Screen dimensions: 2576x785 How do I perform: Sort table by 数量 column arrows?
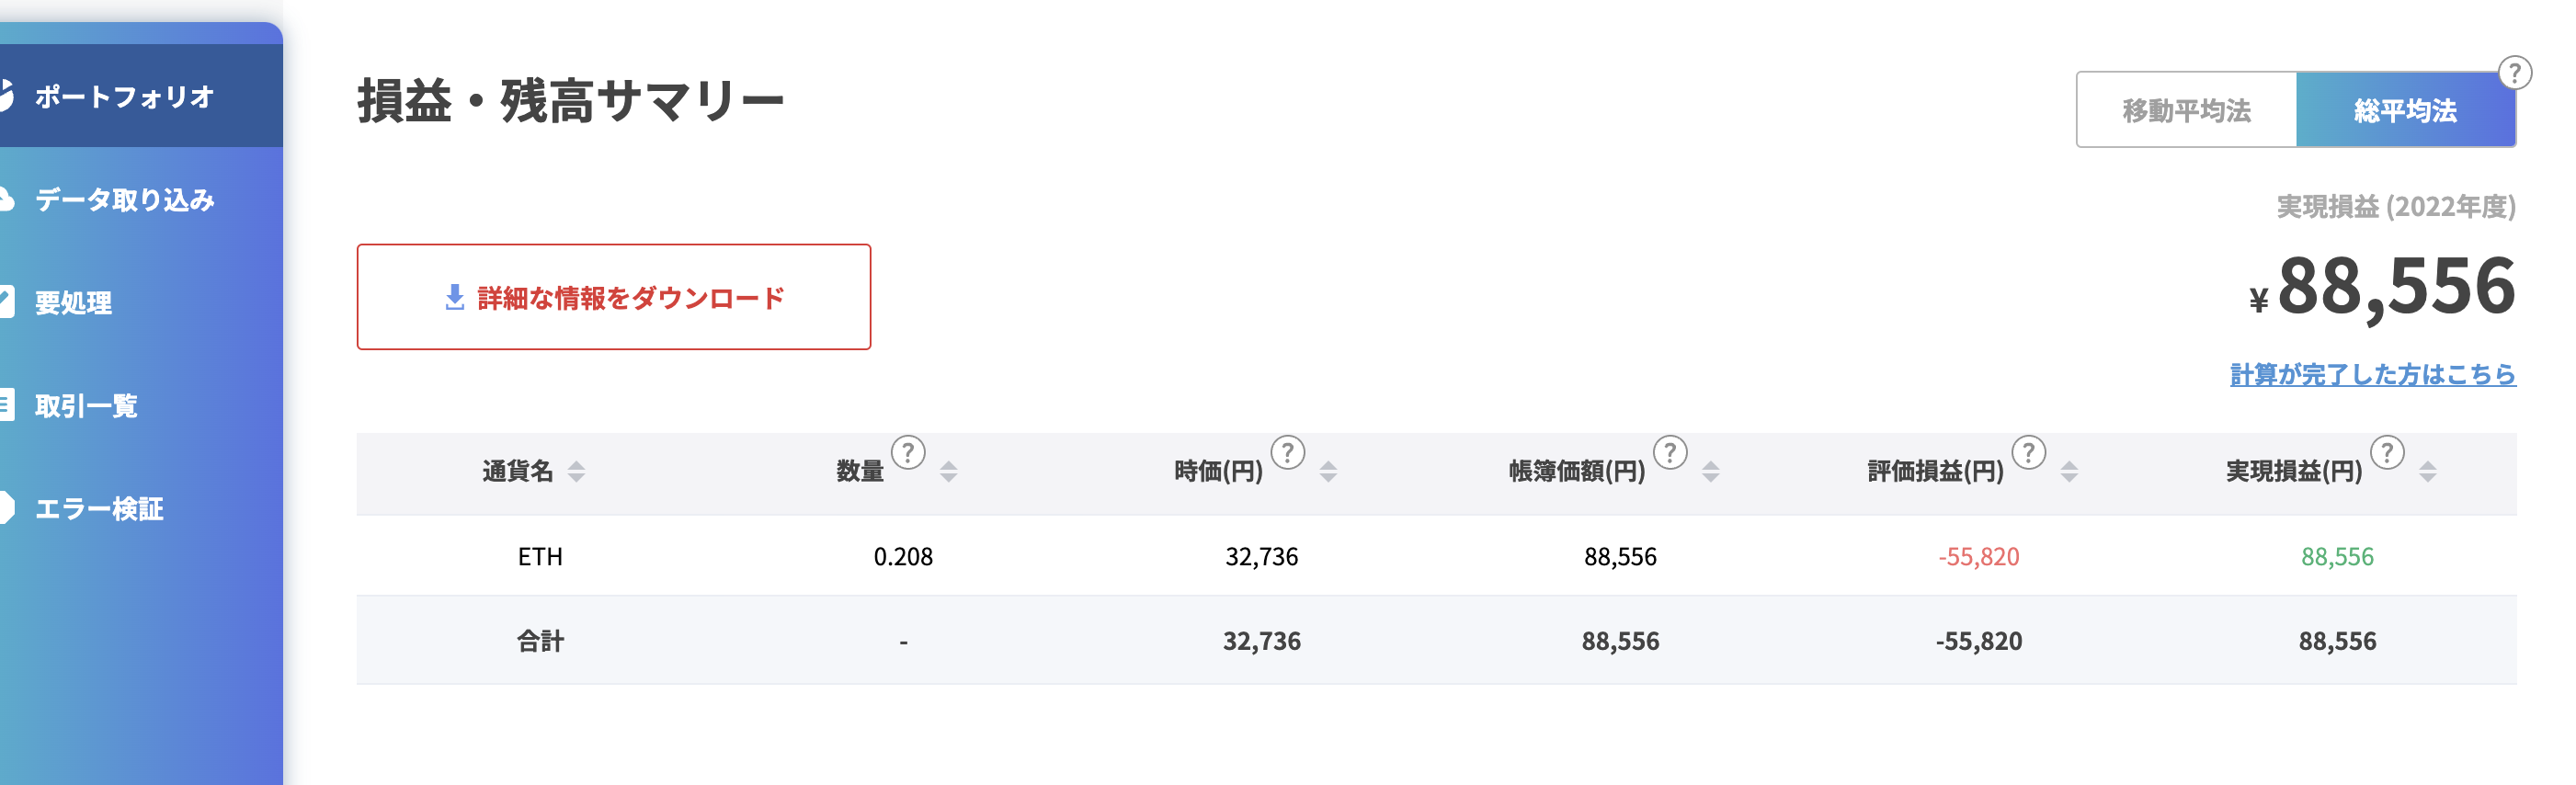tap(949, 471)
